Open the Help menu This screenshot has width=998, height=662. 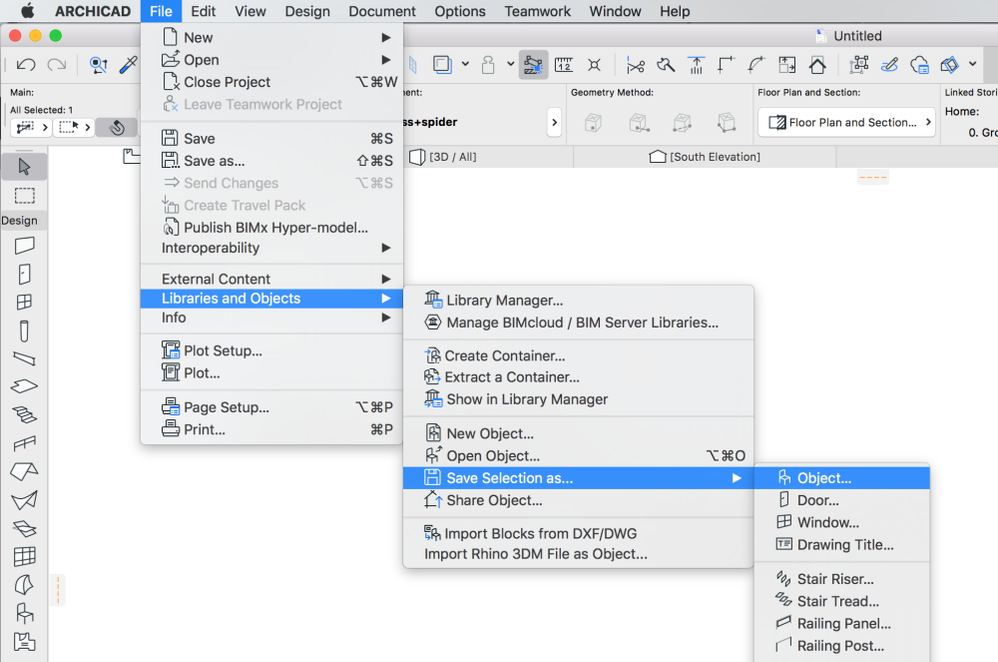(675, 11)
